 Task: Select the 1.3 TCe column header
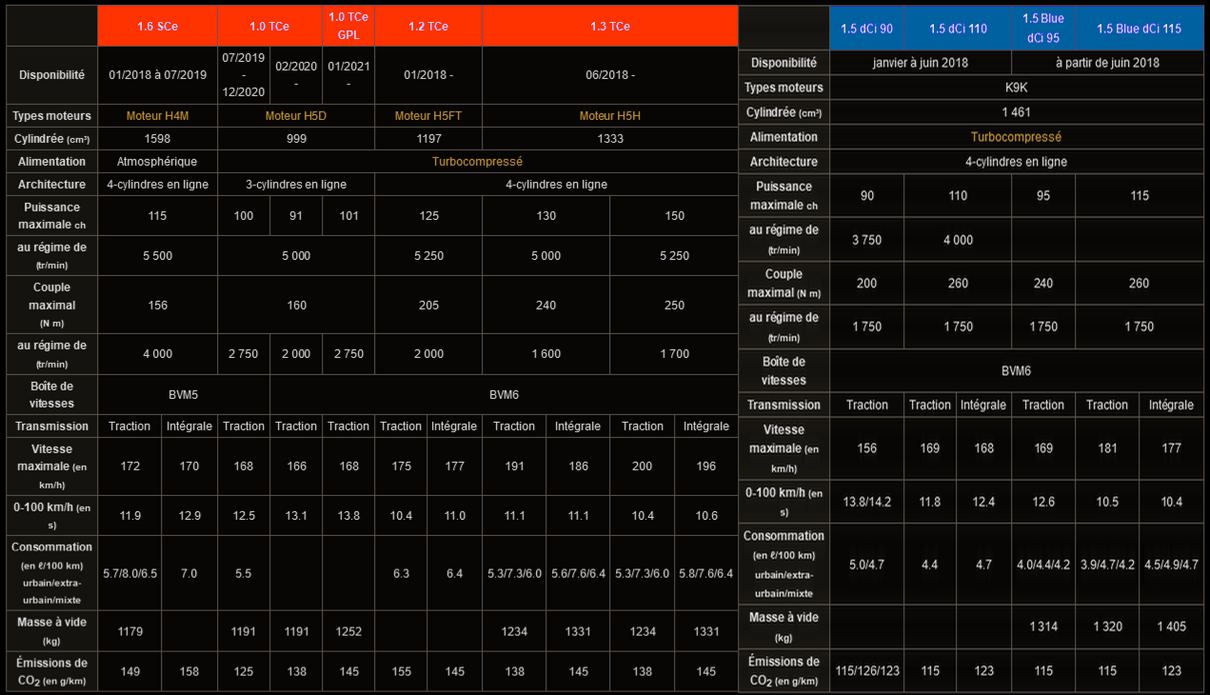click(609, 27)
